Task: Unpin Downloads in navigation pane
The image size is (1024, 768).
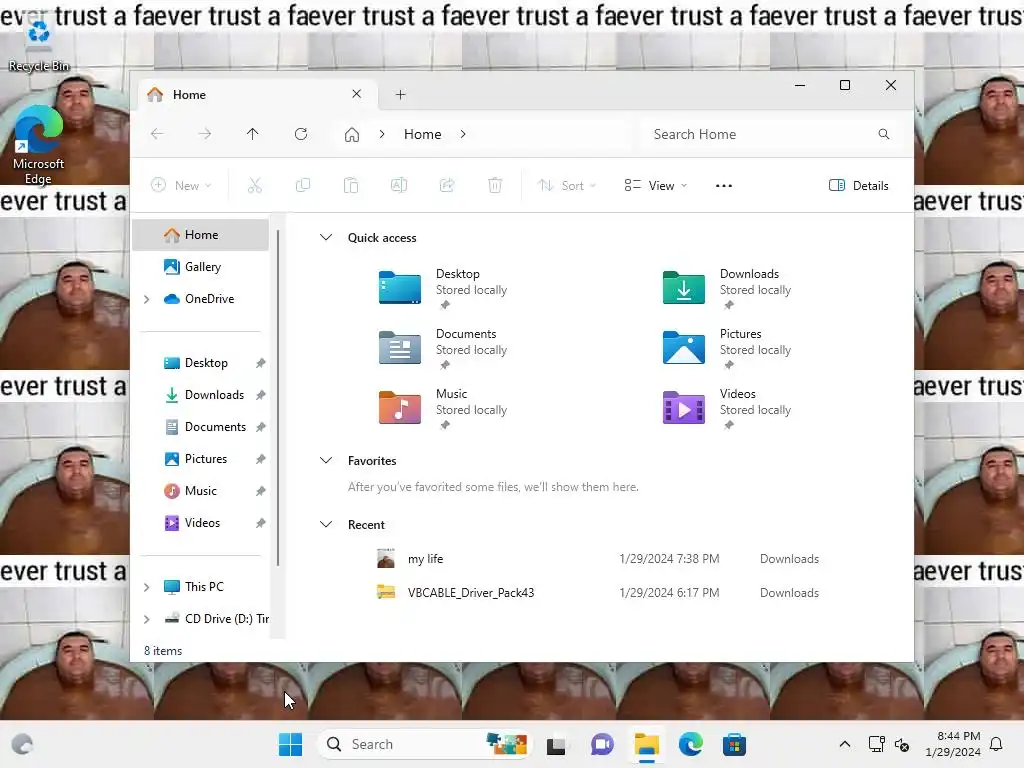Action: pos(261,395)
